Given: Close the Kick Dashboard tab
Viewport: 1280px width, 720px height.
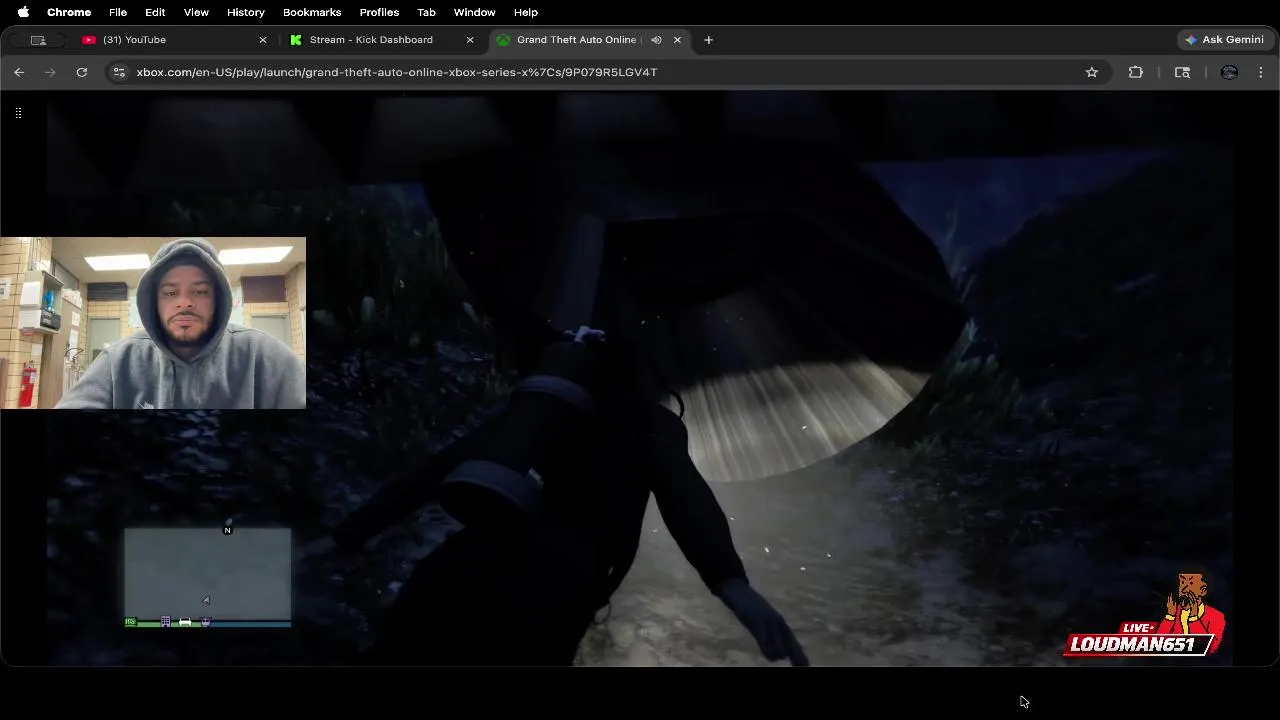Looking at the screenshot, I should [470, 40].
